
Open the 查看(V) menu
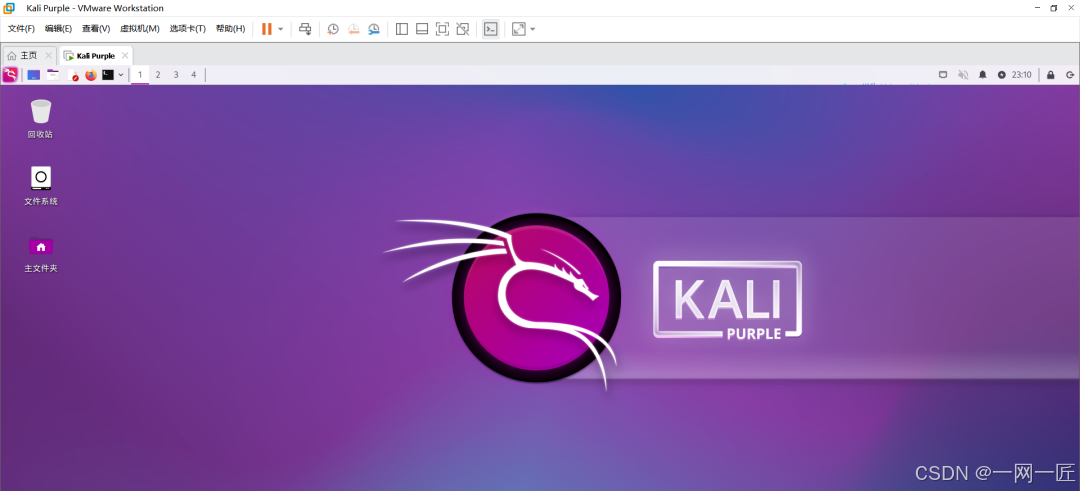(x=96, y=29)
